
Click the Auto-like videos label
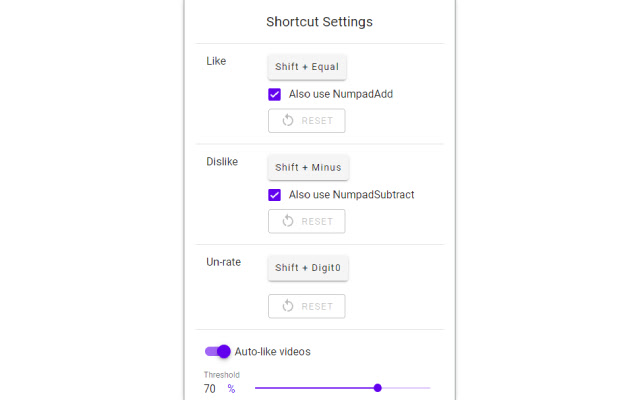click(x=273, y=351)
